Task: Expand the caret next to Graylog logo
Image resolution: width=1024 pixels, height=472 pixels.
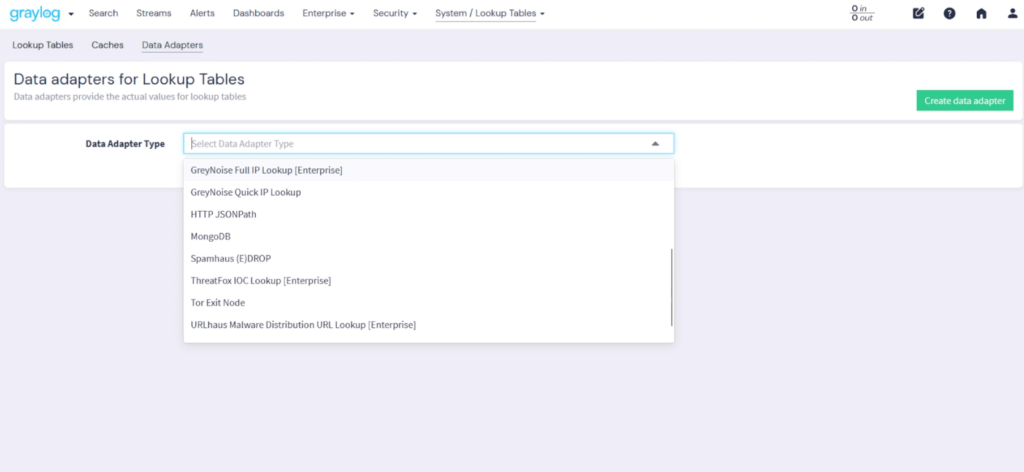Action: (71, 14)
